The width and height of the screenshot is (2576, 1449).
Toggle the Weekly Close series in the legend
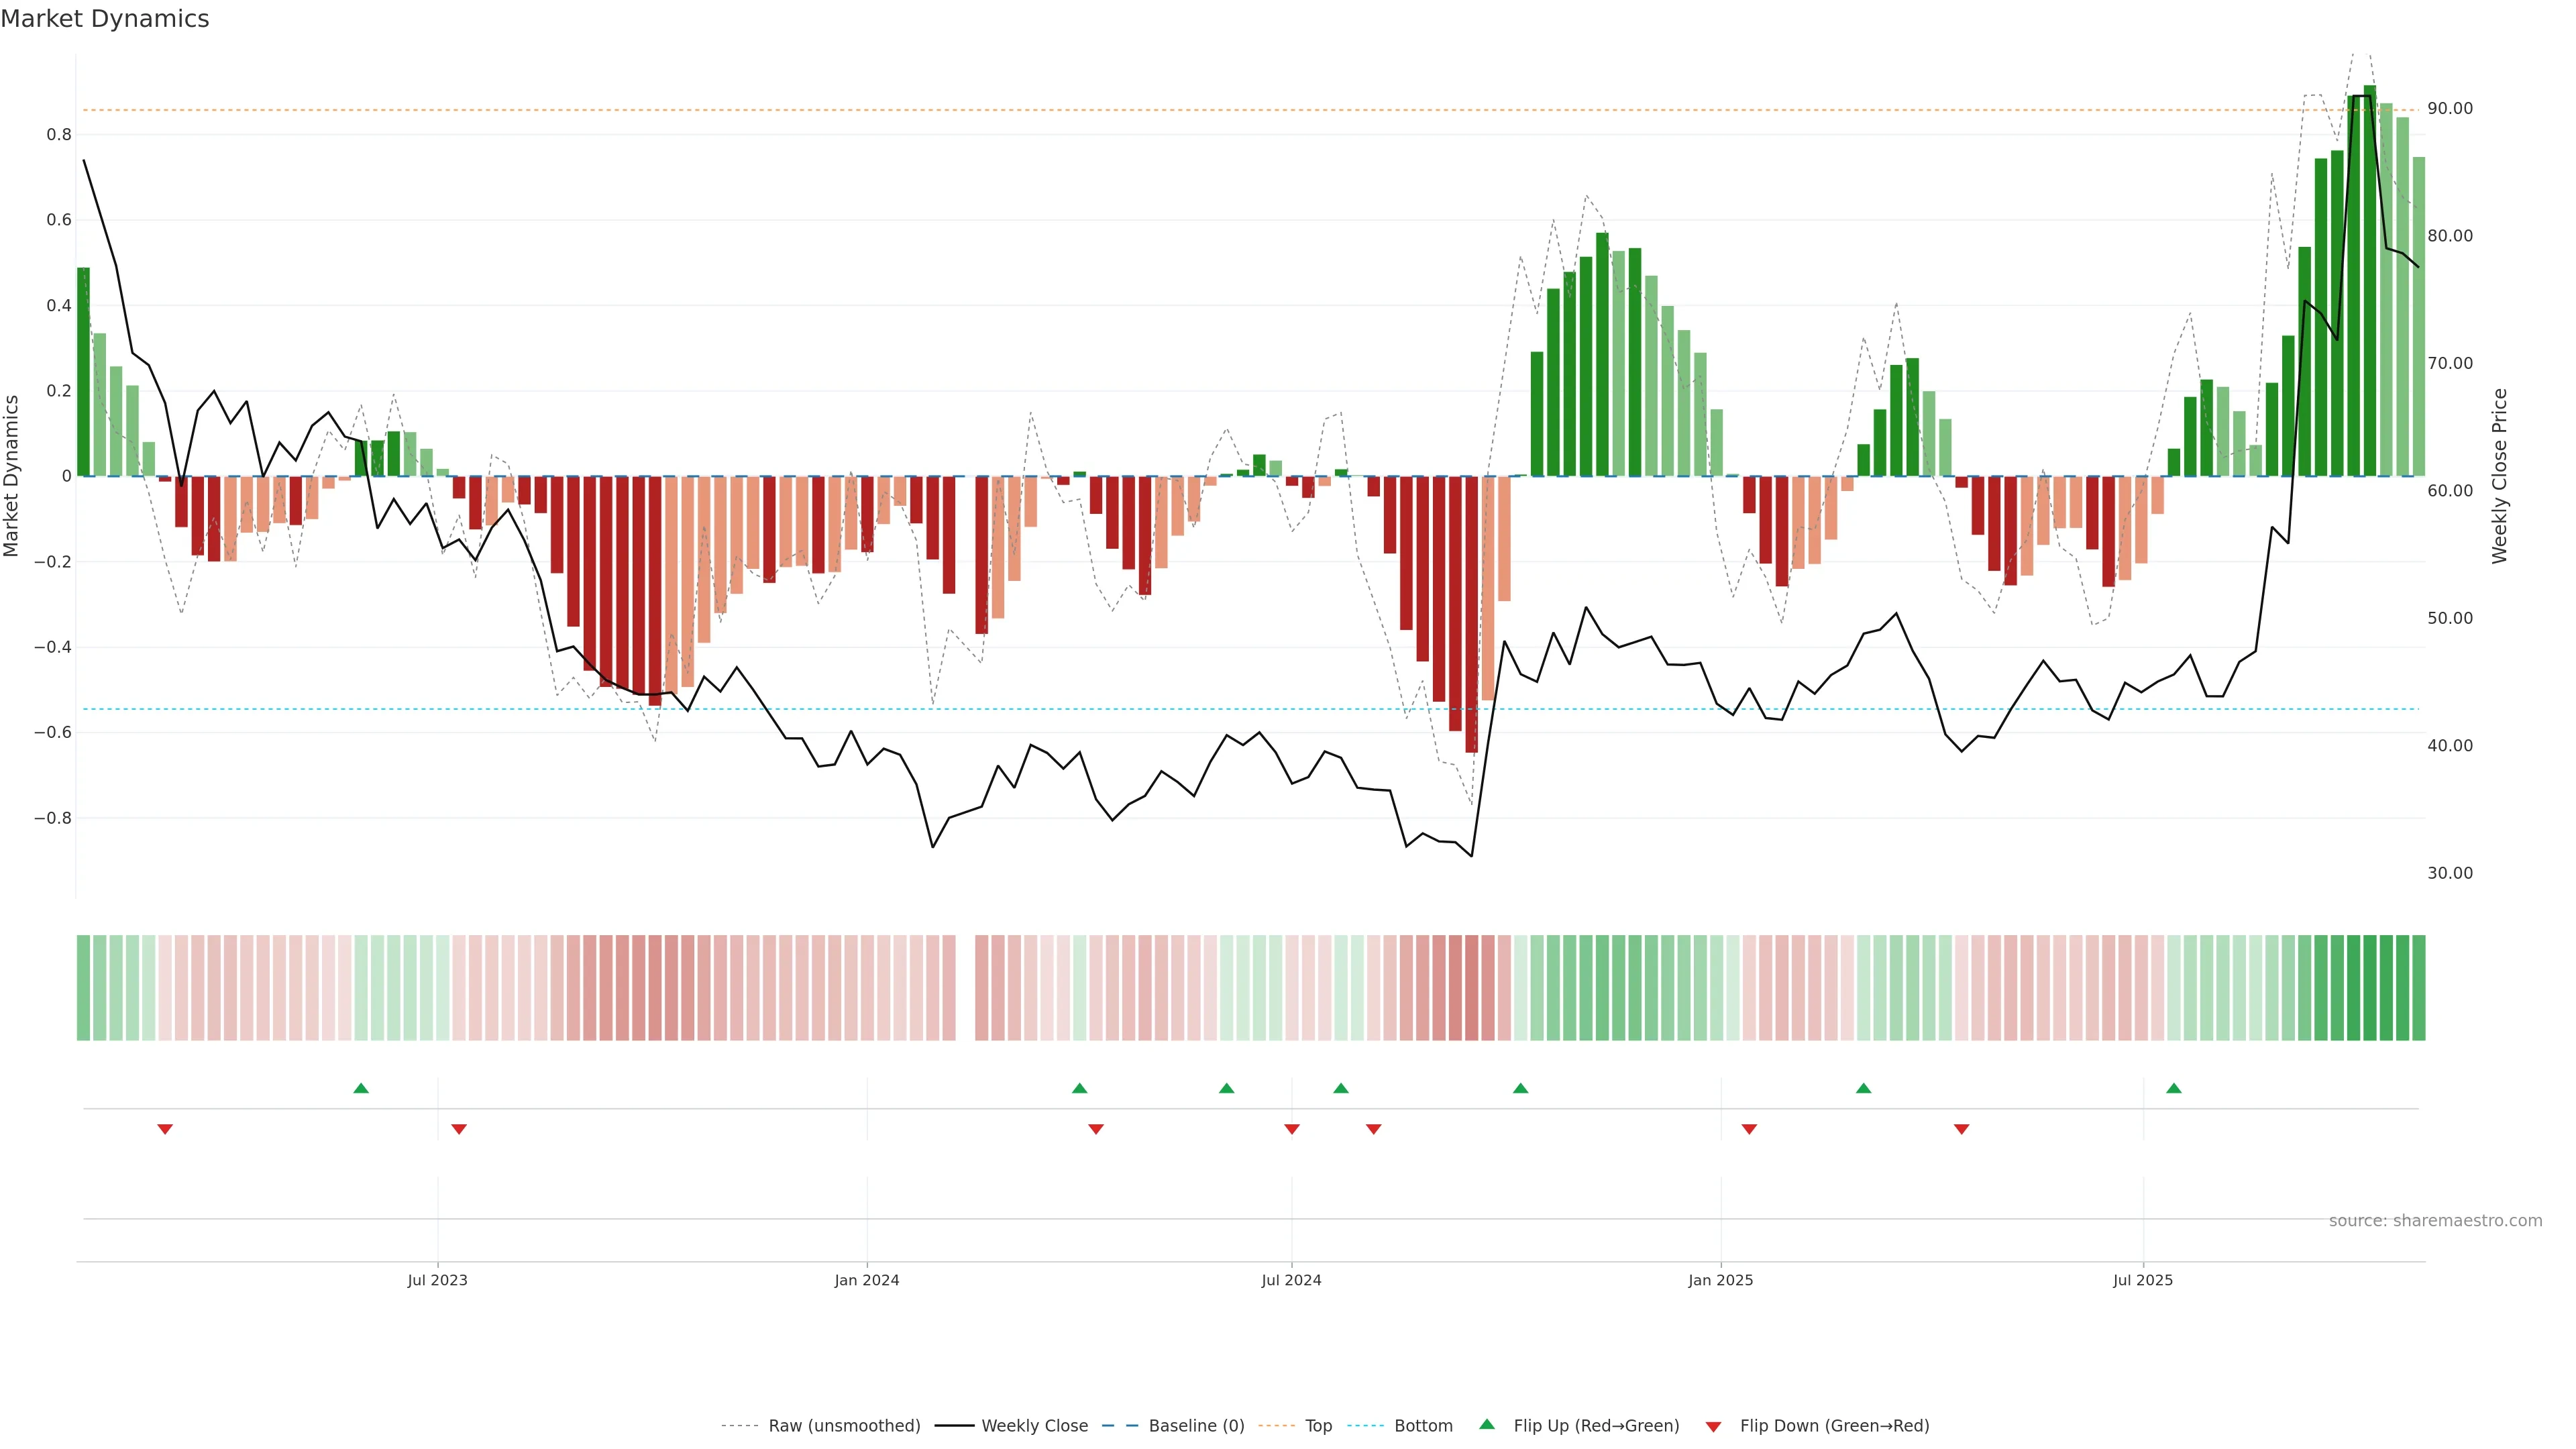pyautogui.click(x=1034, y=1425)
